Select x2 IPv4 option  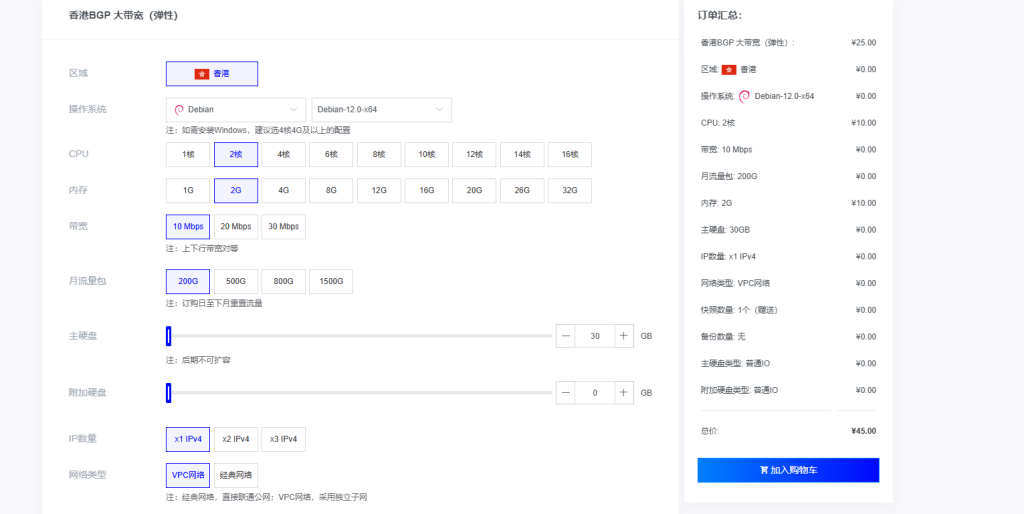pos(236,439)
